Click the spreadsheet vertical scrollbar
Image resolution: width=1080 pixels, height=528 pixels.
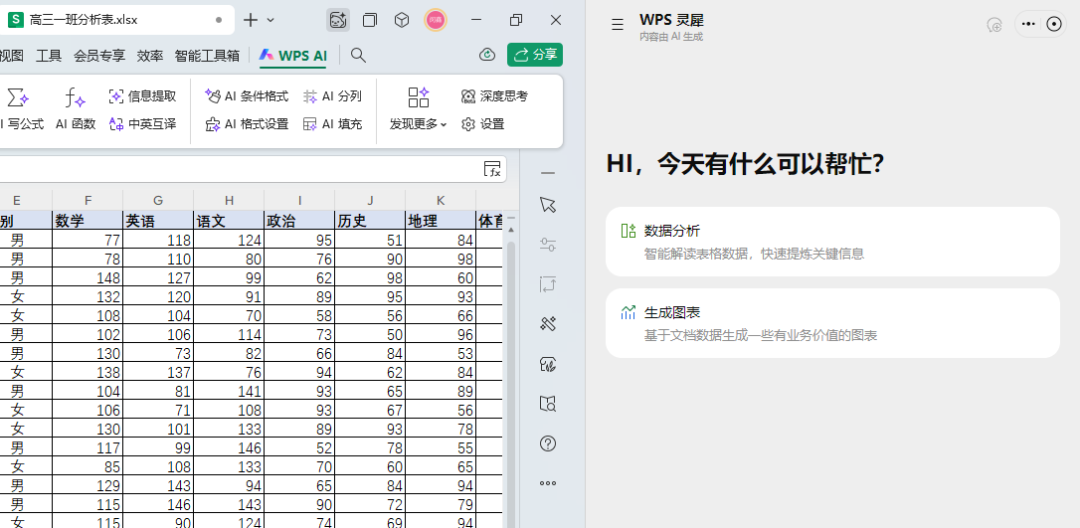click(x=511, y=382)
